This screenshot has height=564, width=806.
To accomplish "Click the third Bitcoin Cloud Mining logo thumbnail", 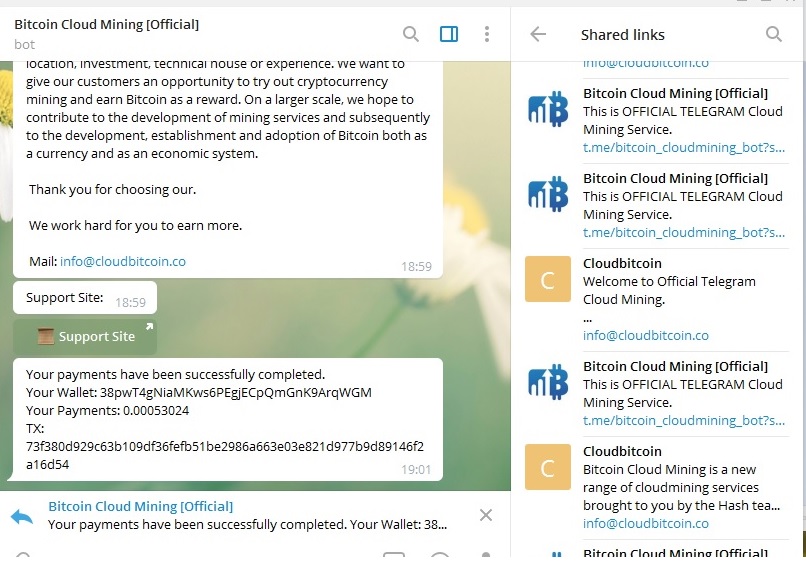I will pos(548,382).
